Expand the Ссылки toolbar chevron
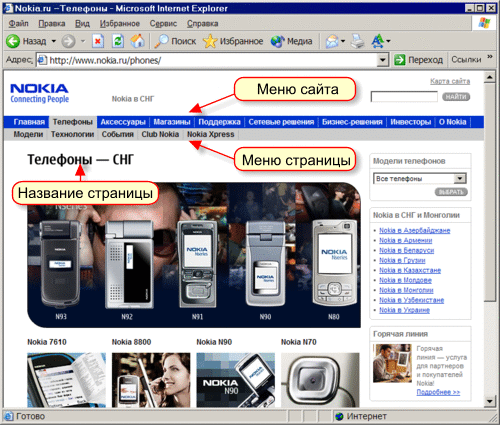 [490, 56]
